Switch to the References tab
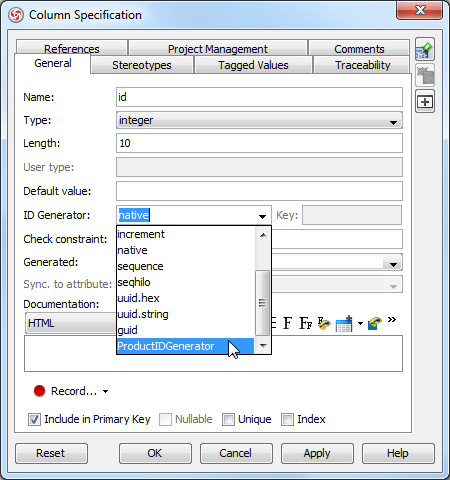The width and height of the screenshot is (450, 480). tap(72, 49)
